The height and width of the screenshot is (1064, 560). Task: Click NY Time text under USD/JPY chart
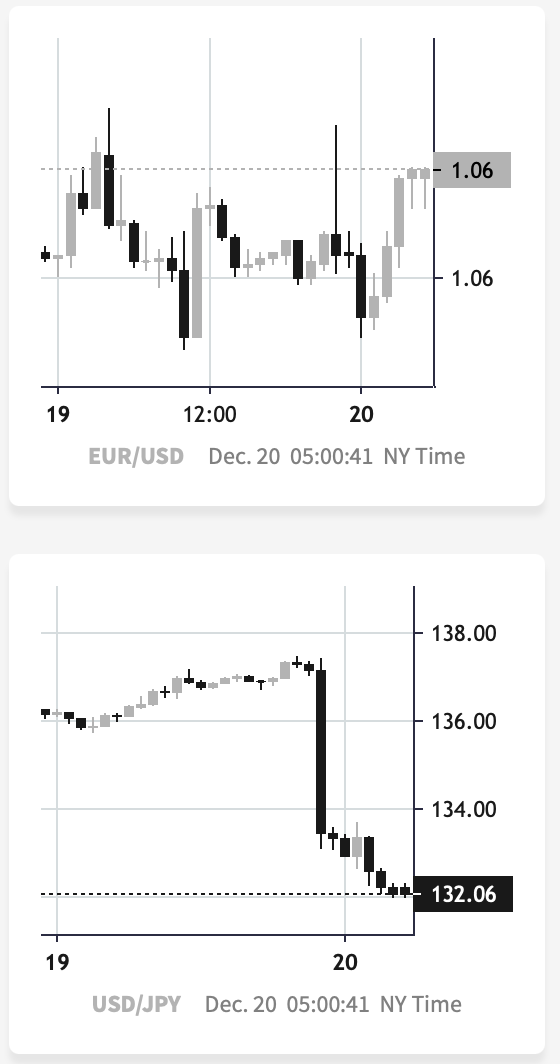(420, 1004)
